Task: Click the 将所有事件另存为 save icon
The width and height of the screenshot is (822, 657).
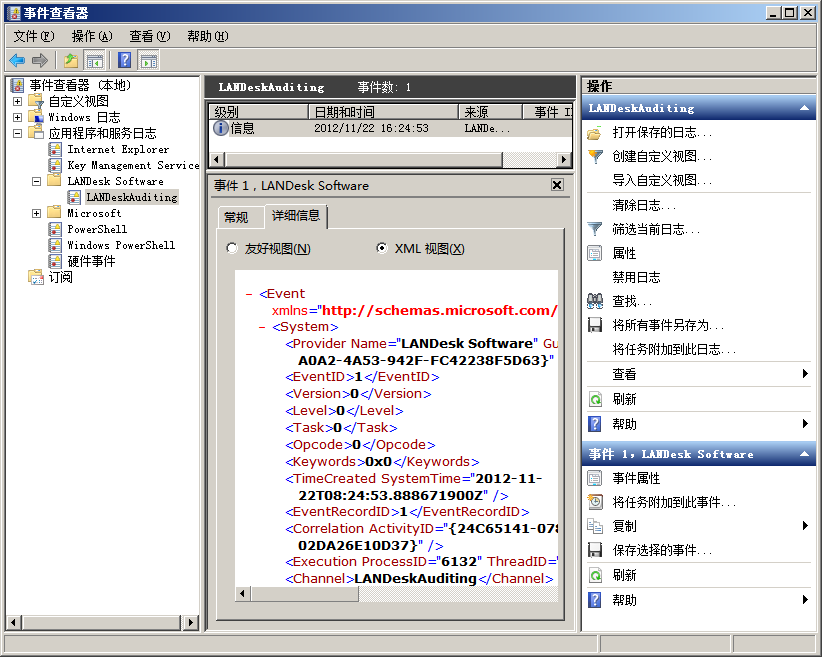Action: pyautogui.click(x=594, y=325)
